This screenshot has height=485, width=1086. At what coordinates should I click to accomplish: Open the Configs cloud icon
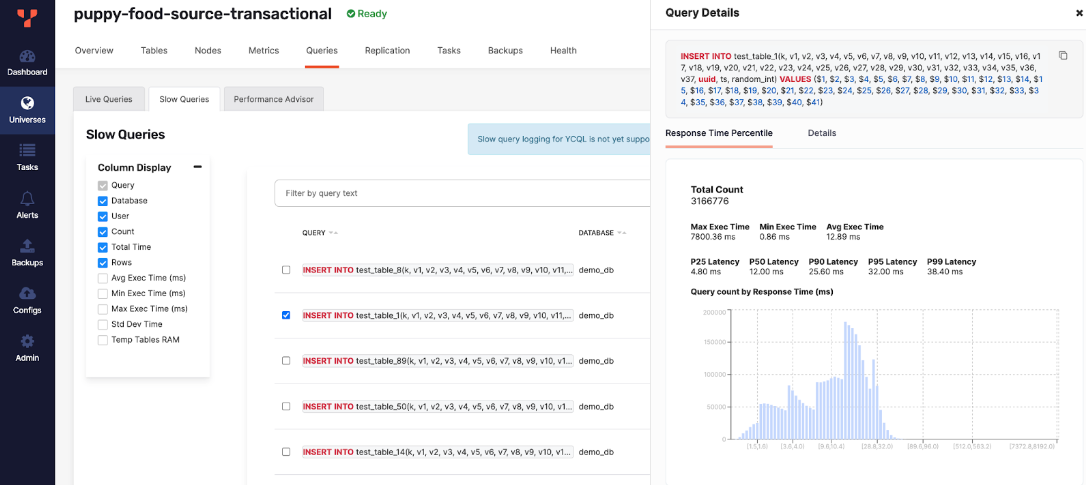tap(27, 294)
